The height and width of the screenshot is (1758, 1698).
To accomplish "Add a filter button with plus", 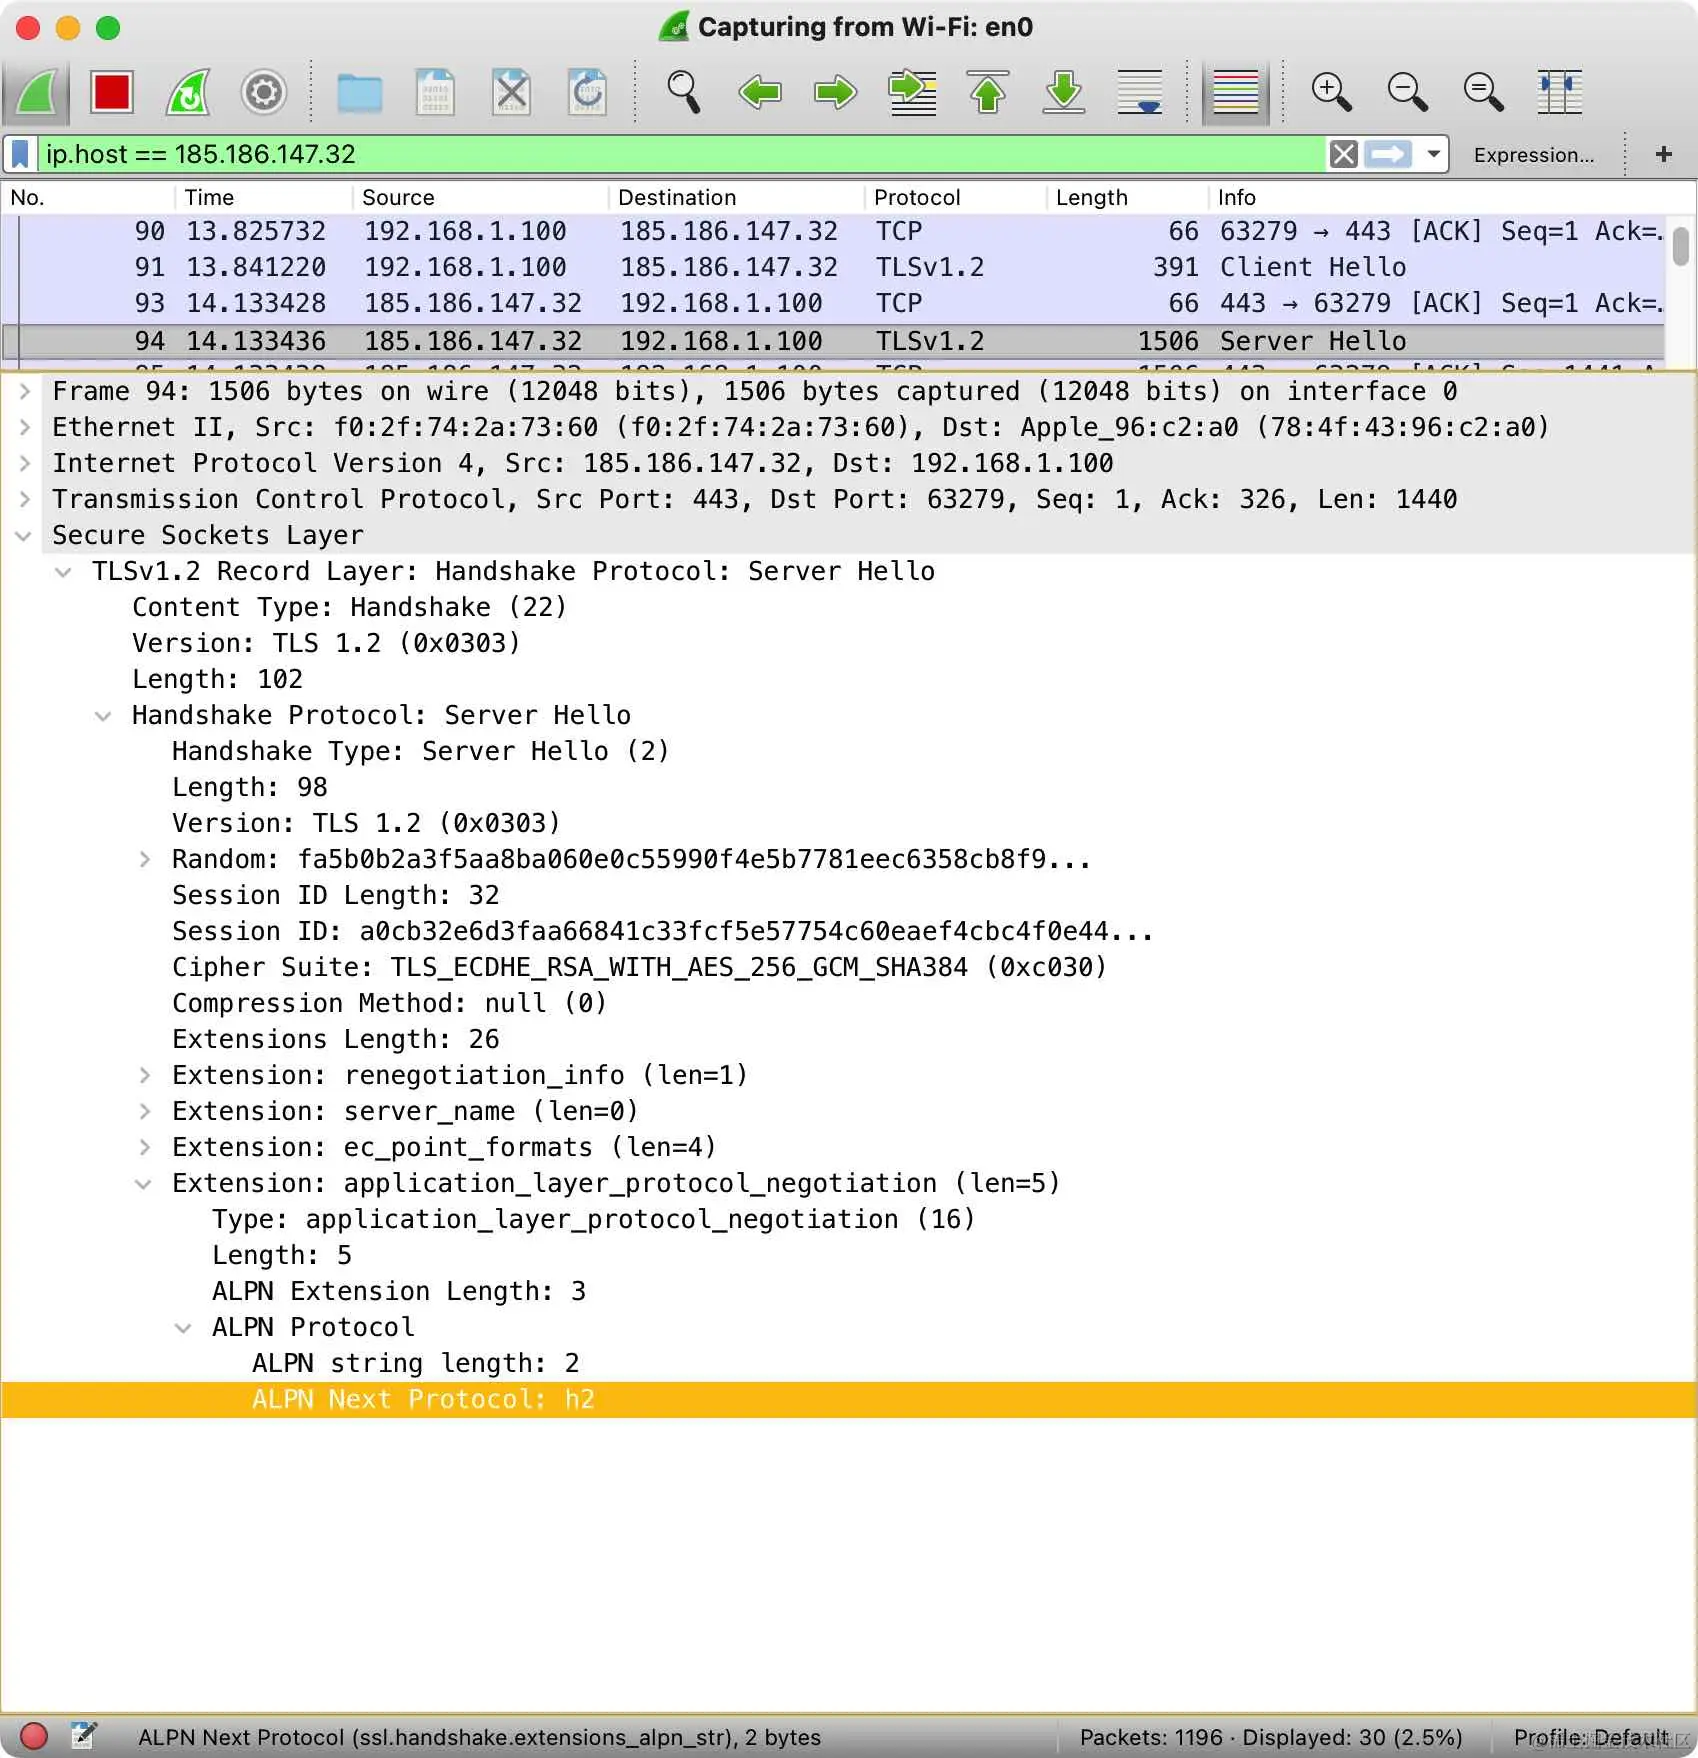I will (1663, 154).
